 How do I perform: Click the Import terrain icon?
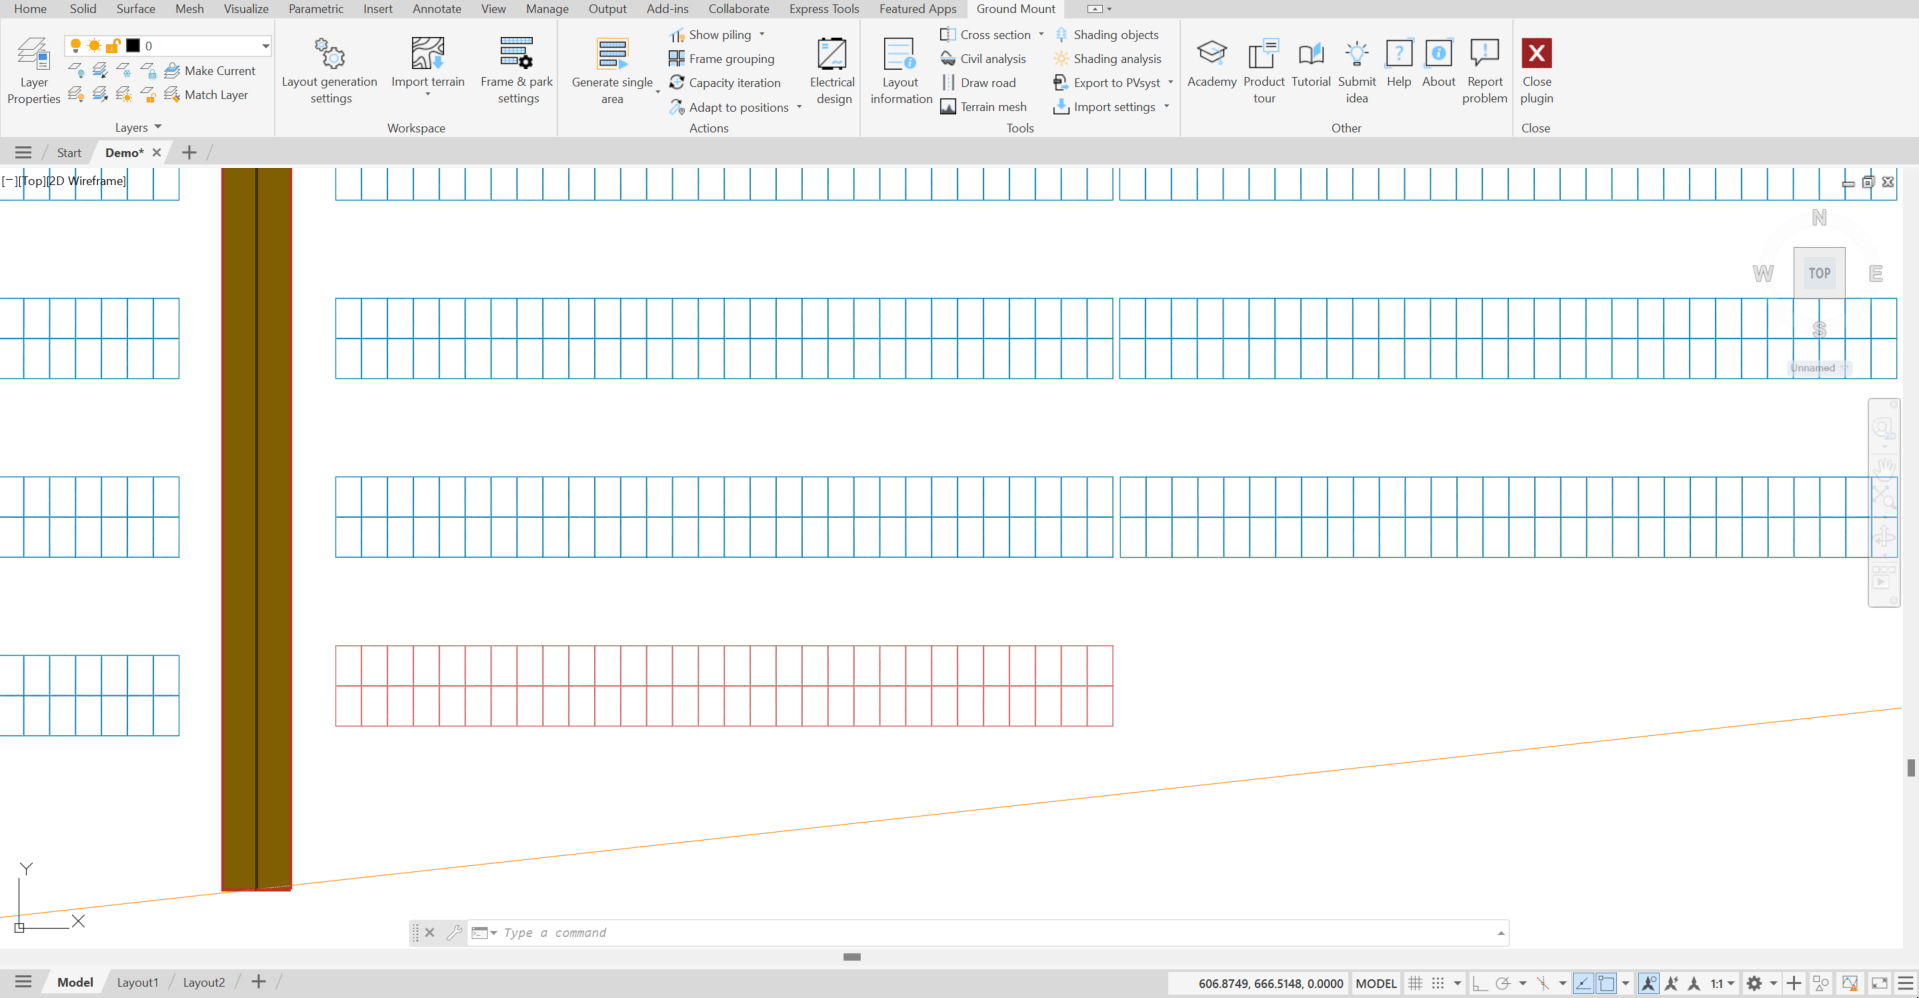(427, 54)
